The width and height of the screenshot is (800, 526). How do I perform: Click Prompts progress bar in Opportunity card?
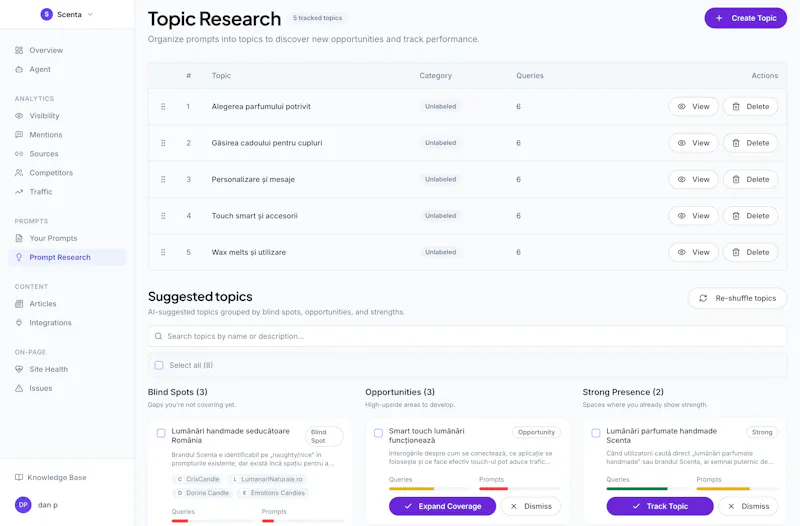(520, 488)
